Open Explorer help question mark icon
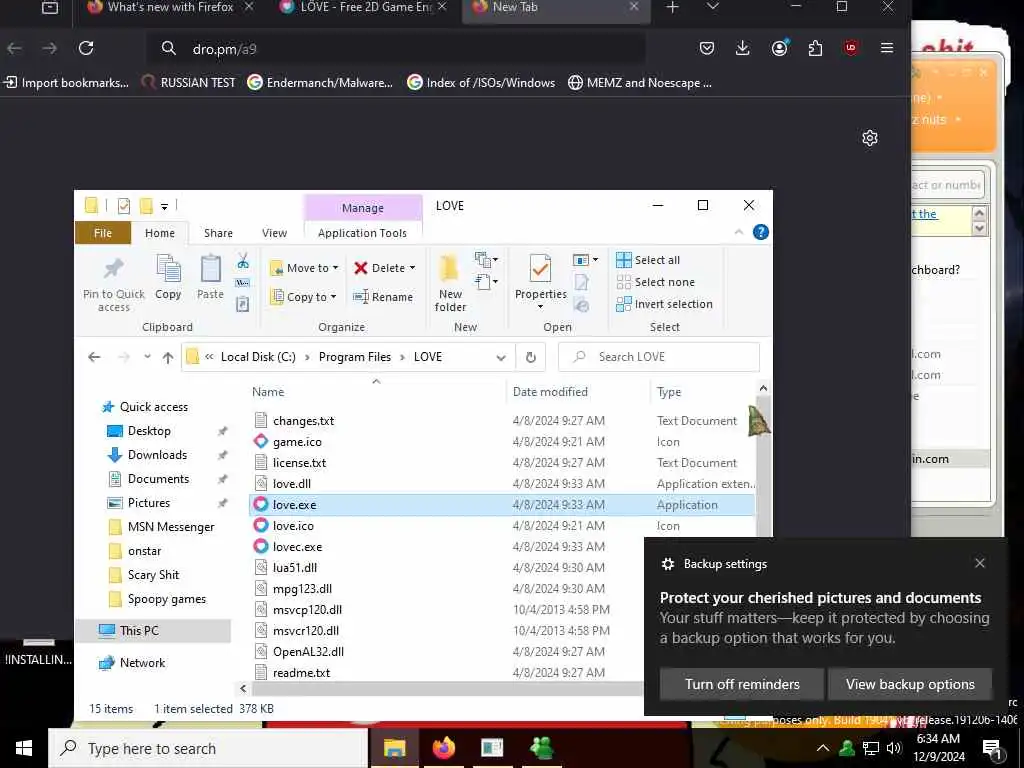This screenshot has width=1024, height=768. click(x=761, y=232)
